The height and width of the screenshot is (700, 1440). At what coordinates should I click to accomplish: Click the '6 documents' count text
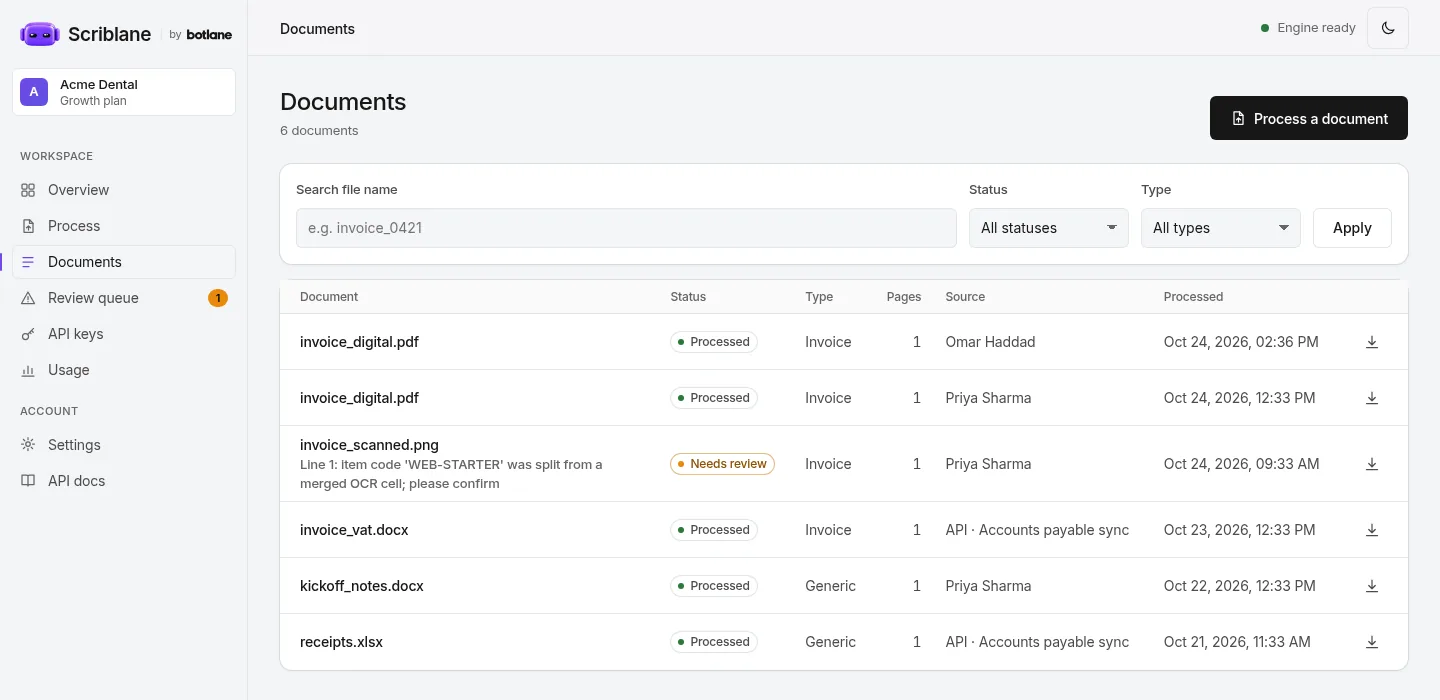(319, 131)
